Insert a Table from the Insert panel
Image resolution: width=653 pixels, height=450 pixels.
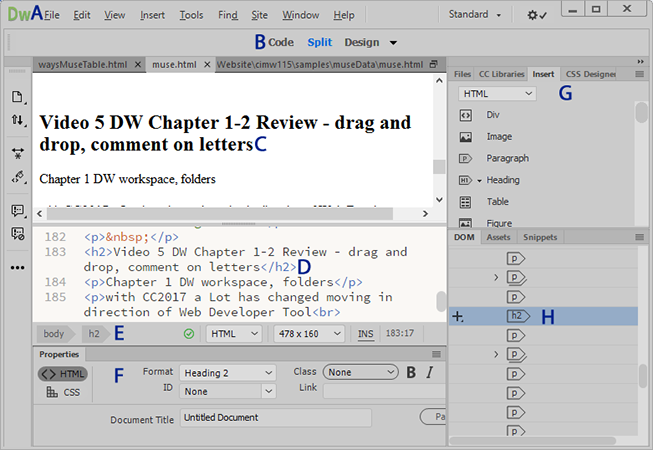(497, 201)
